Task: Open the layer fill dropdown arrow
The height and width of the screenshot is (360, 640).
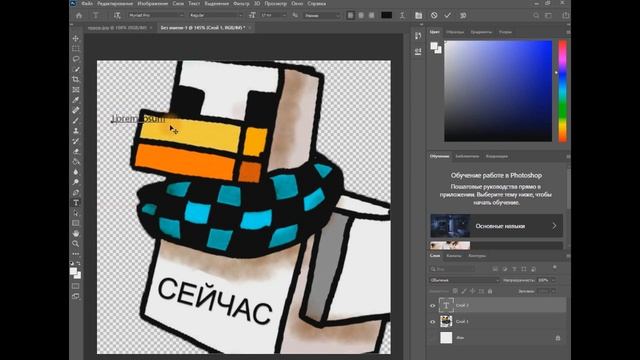Action: (x=553, y=291)
